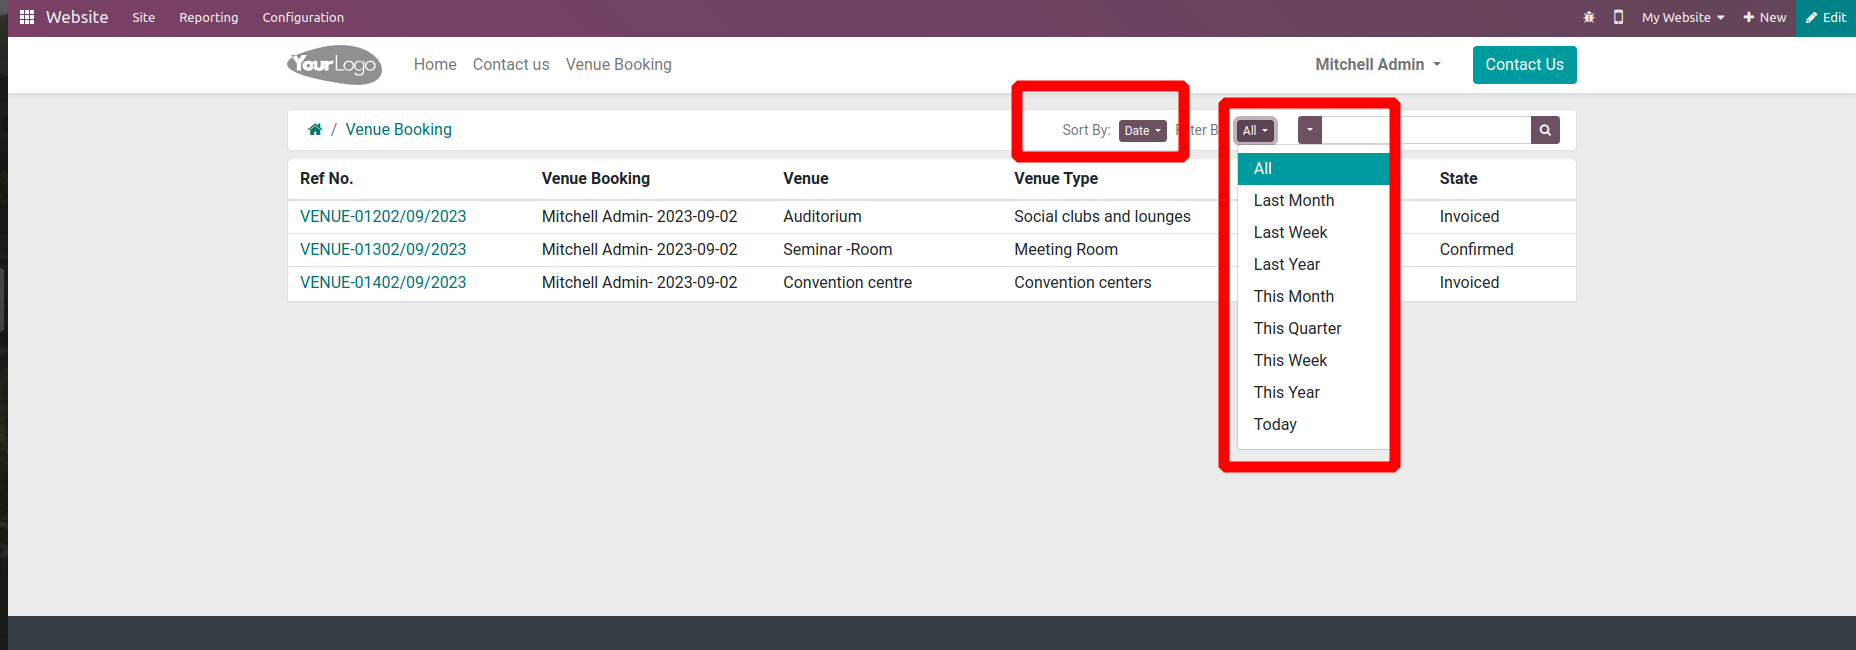Open the Site menu
This screenshot has height=650, width=1856.
click(144, 17)
